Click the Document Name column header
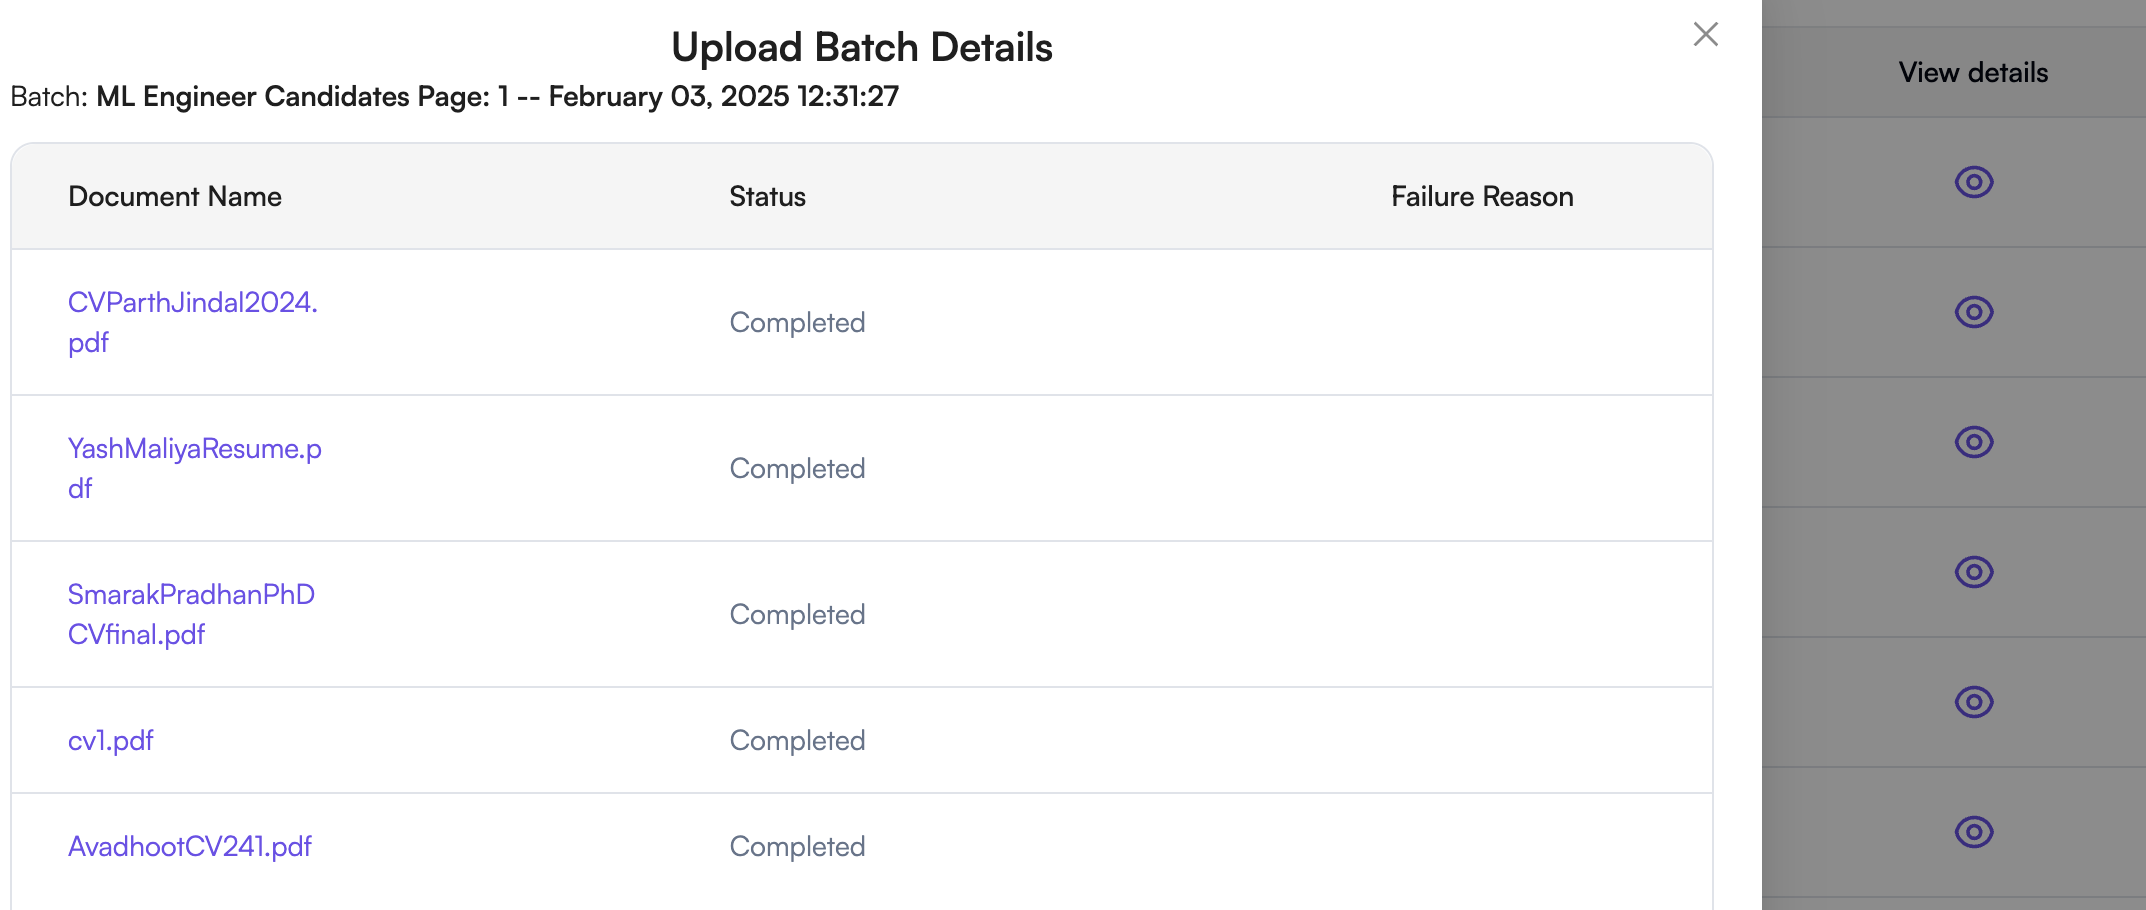Screen dimensions: 2146x910 (174, 196)
